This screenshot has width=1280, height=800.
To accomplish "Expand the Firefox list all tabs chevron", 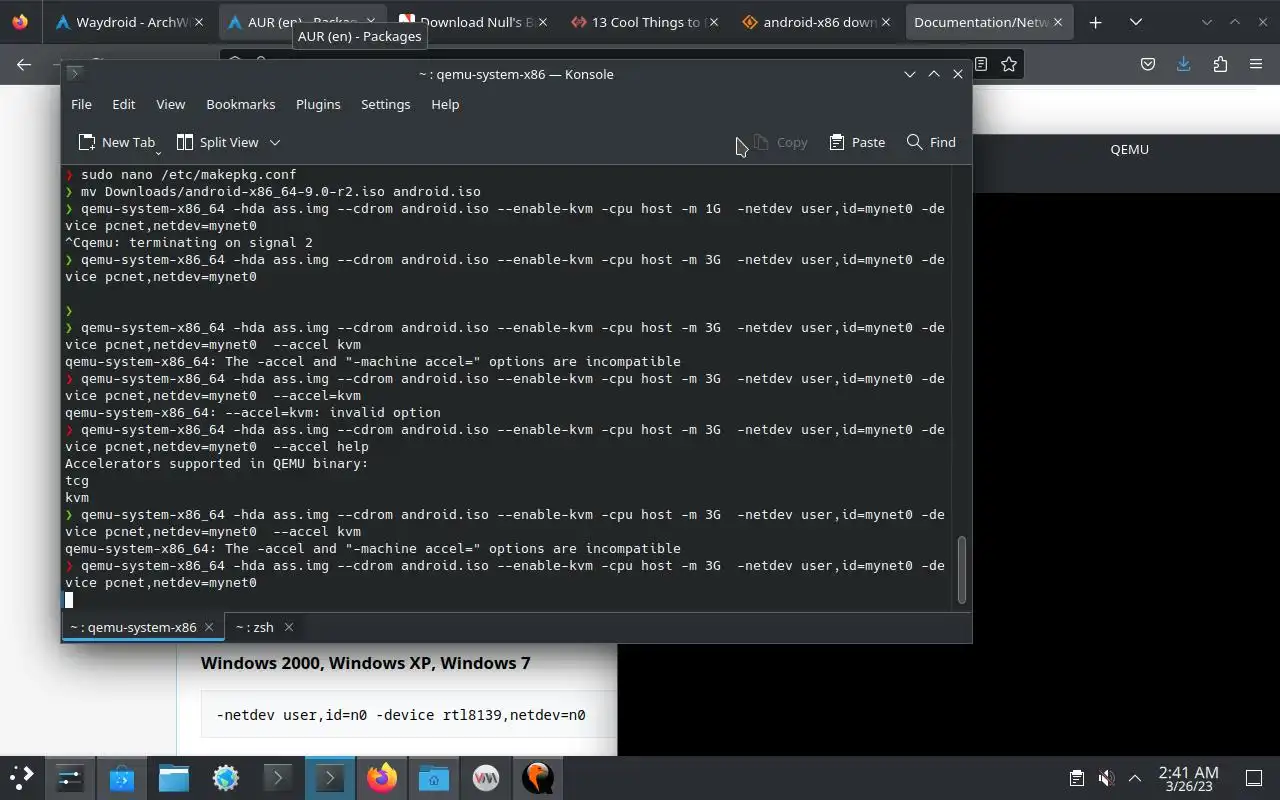I will pyautogui.click(x=1136, y=22).
